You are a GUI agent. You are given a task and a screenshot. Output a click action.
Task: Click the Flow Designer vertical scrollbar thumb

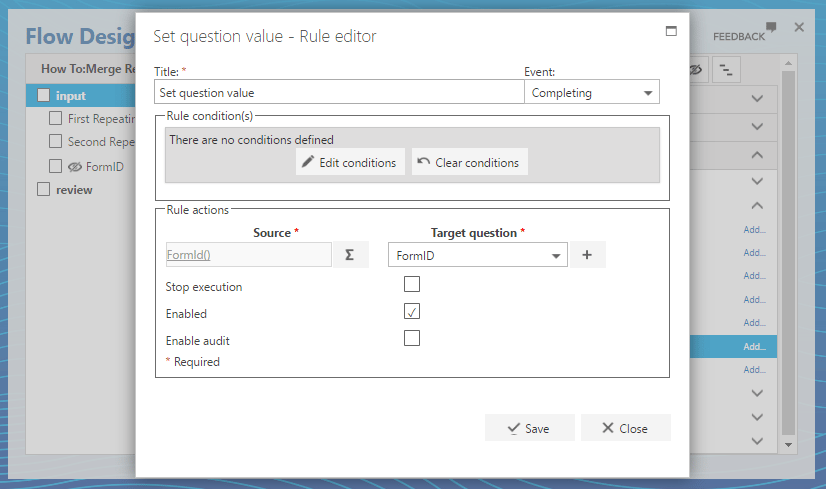click(789, 253)
